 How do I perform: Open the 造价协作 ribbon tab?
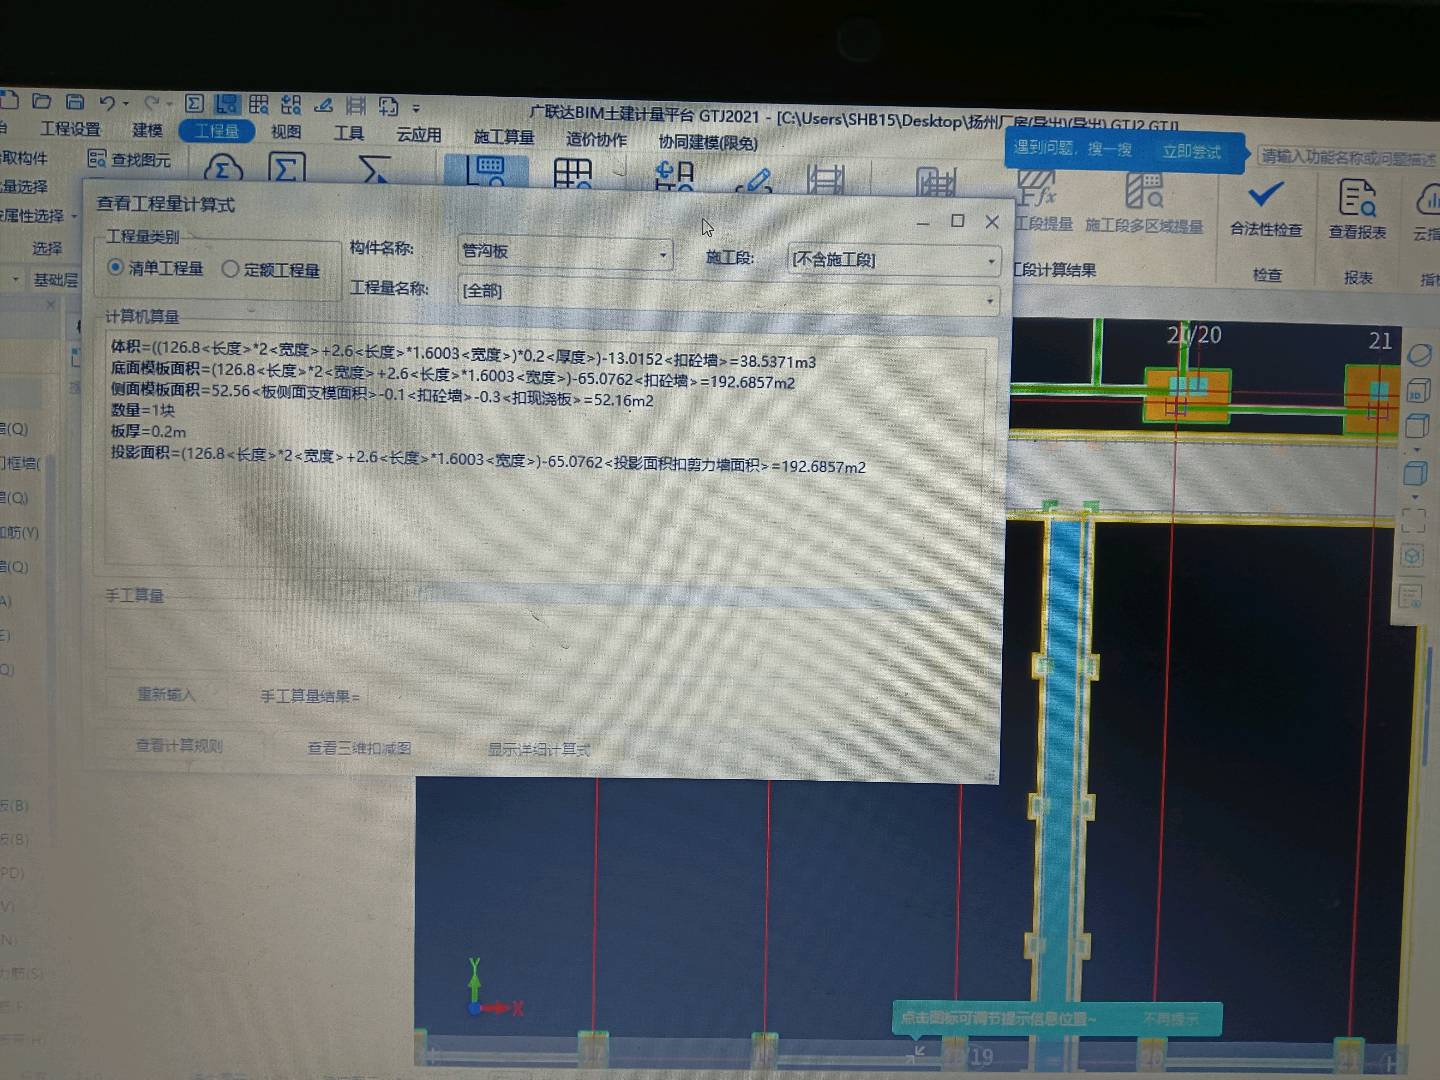point(596,139)
